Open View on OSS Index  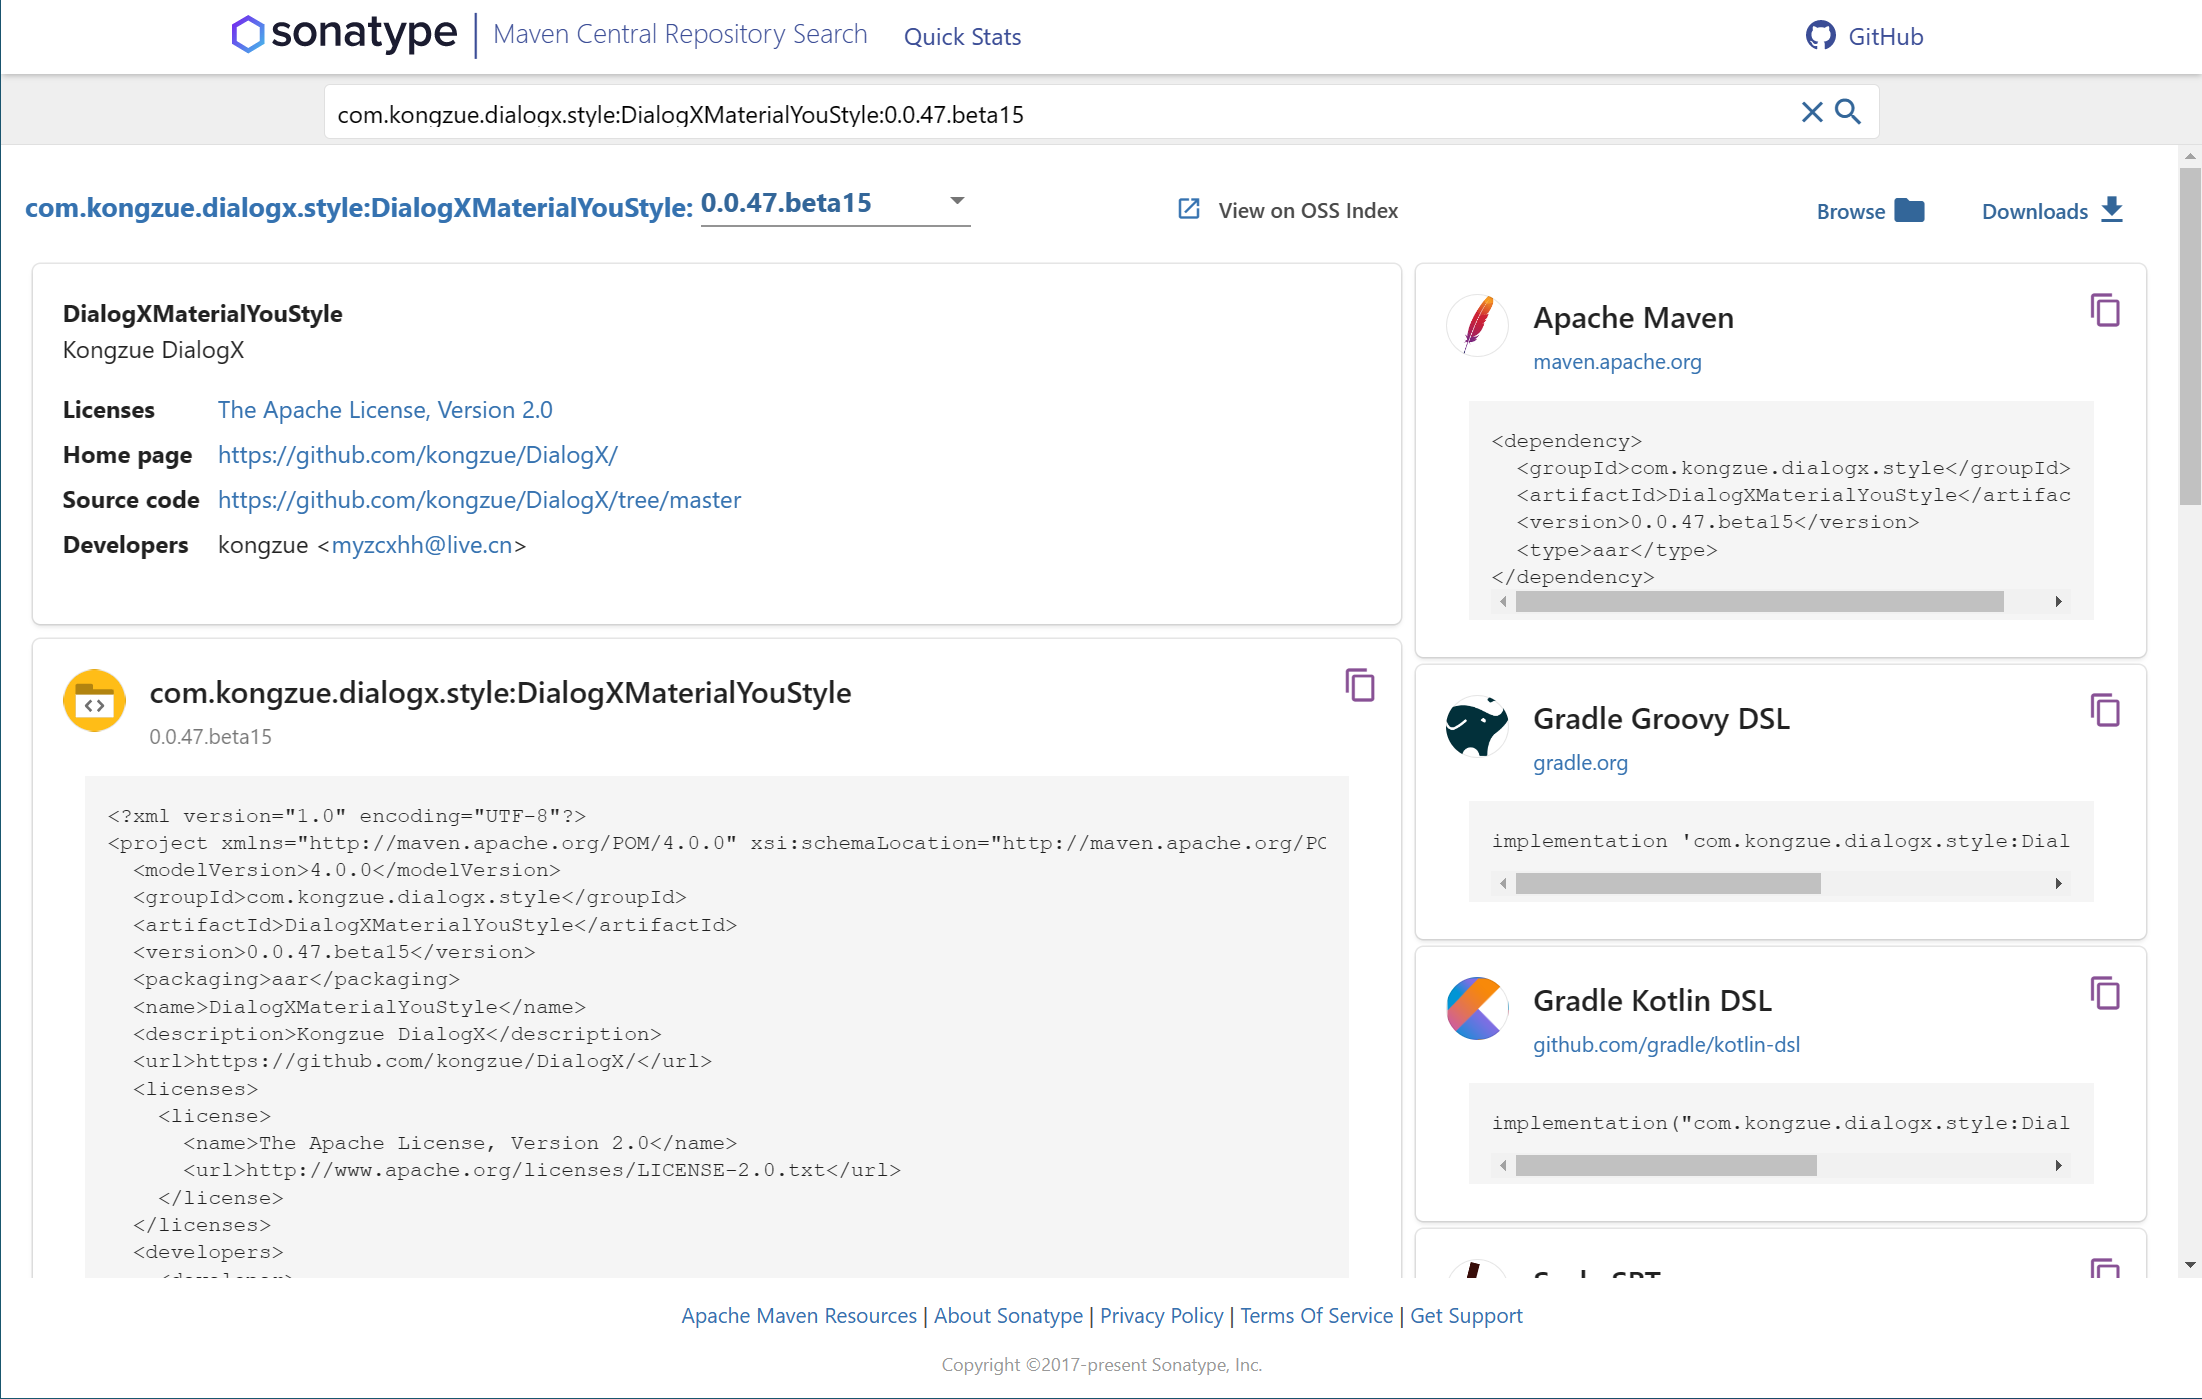(x=1307, y=210)
